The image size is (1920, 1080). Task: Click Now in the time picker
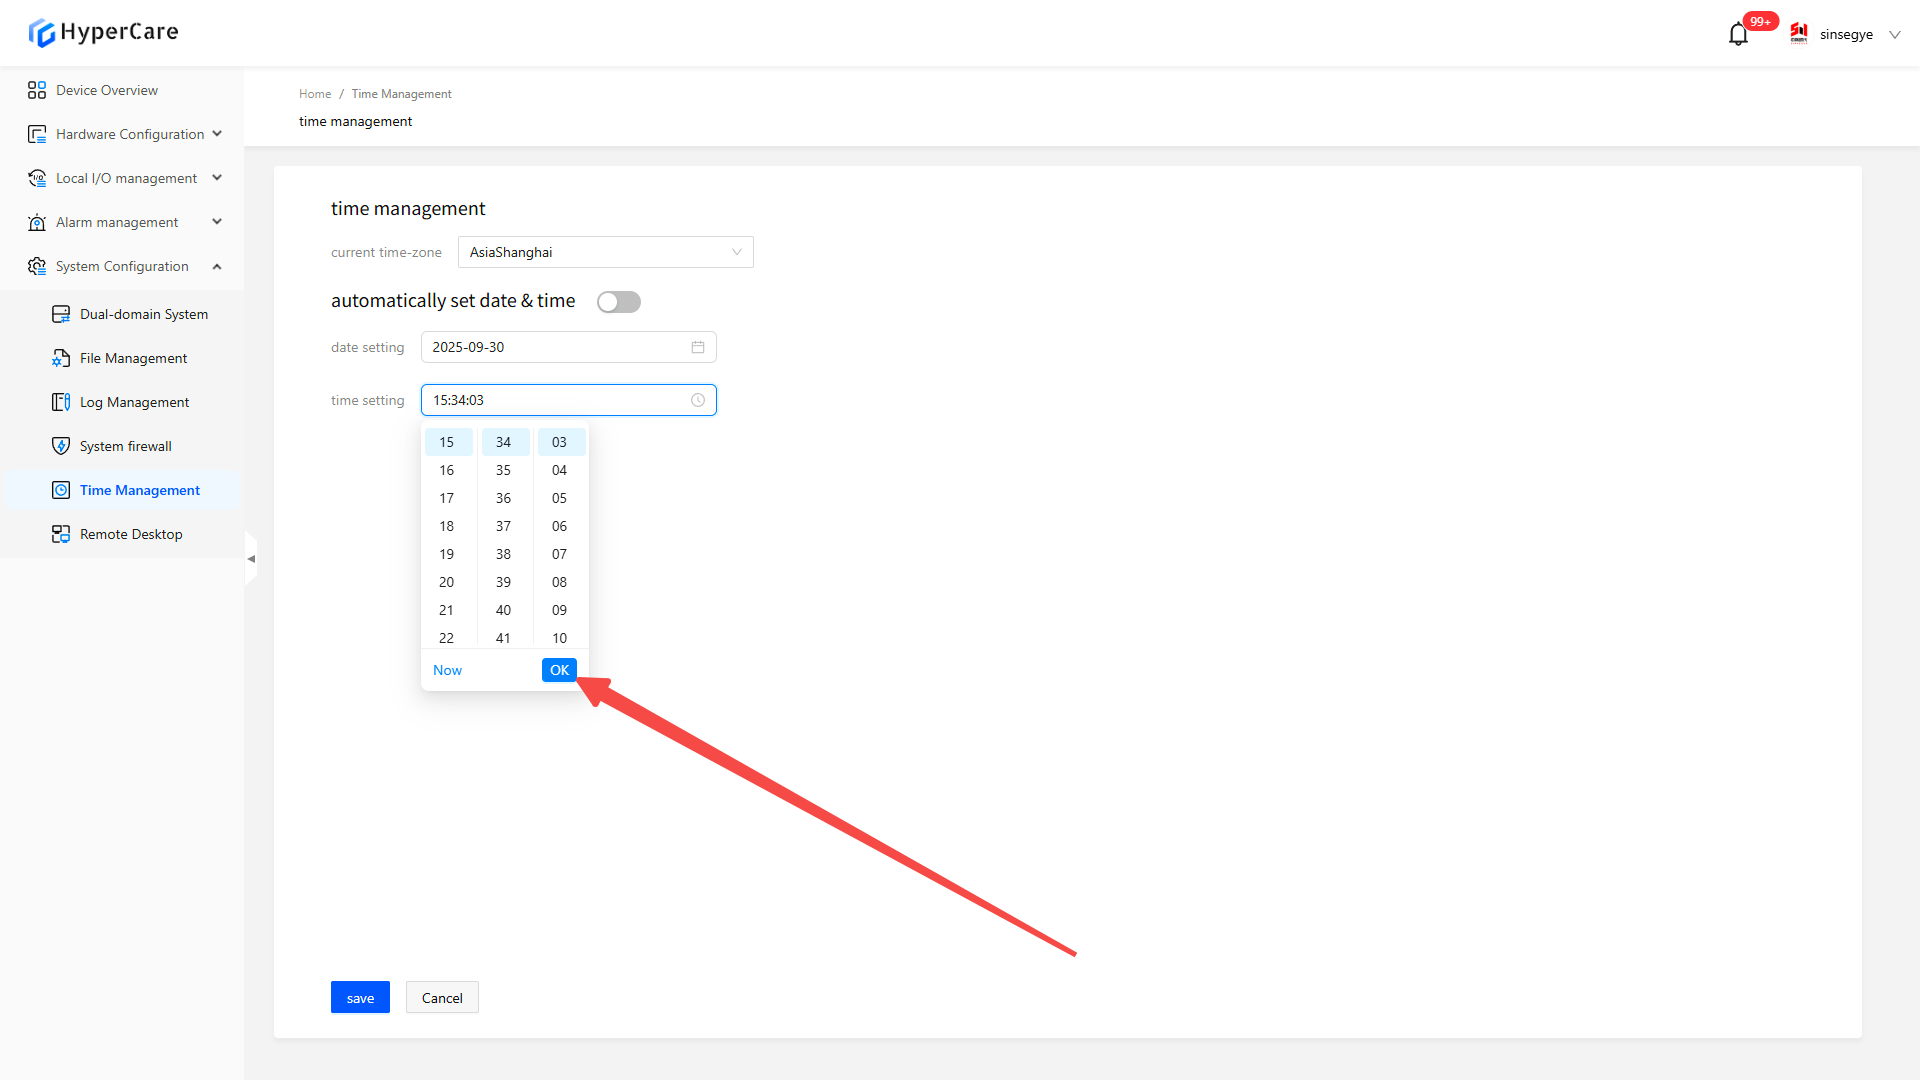click(447, 670)
